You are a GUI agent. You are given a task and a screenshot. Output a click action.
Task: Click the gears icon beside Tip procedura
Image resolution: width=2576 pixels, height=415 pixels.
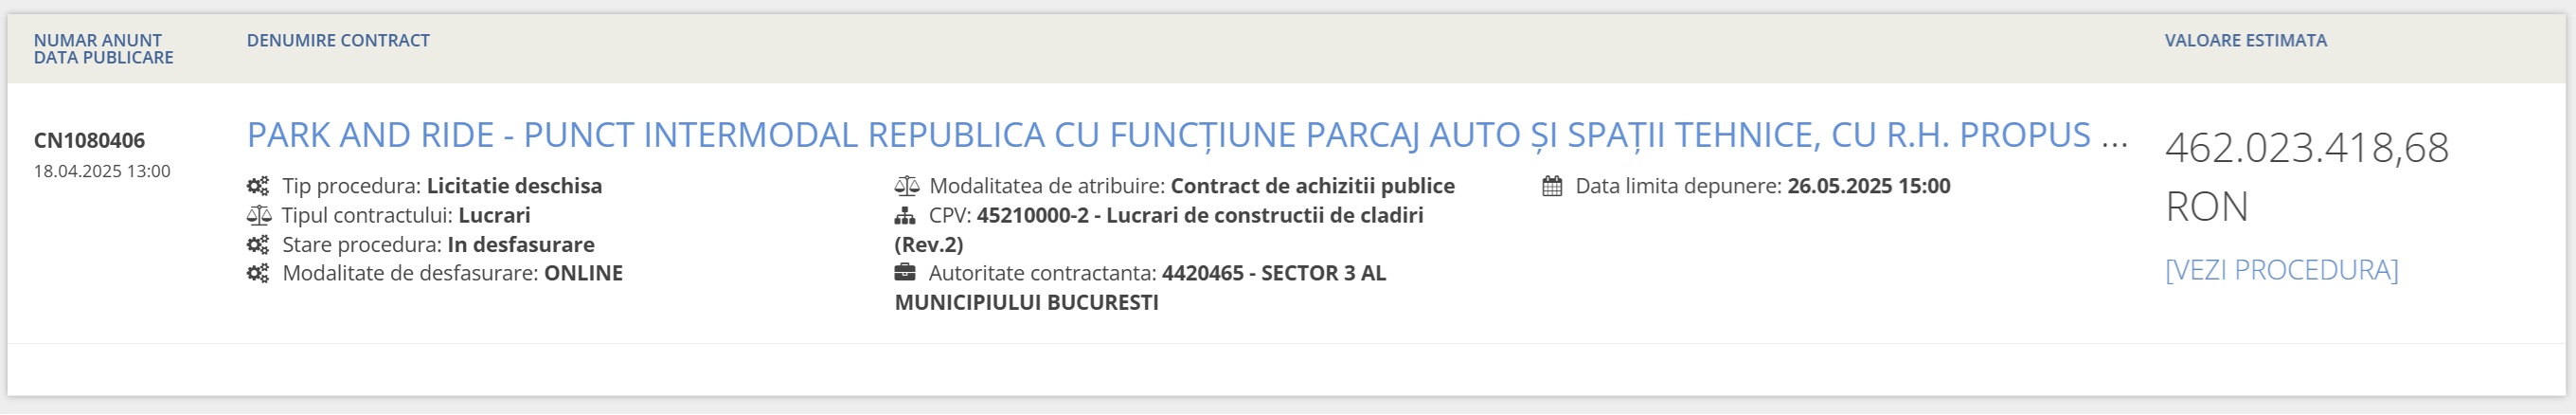[258, 186]
